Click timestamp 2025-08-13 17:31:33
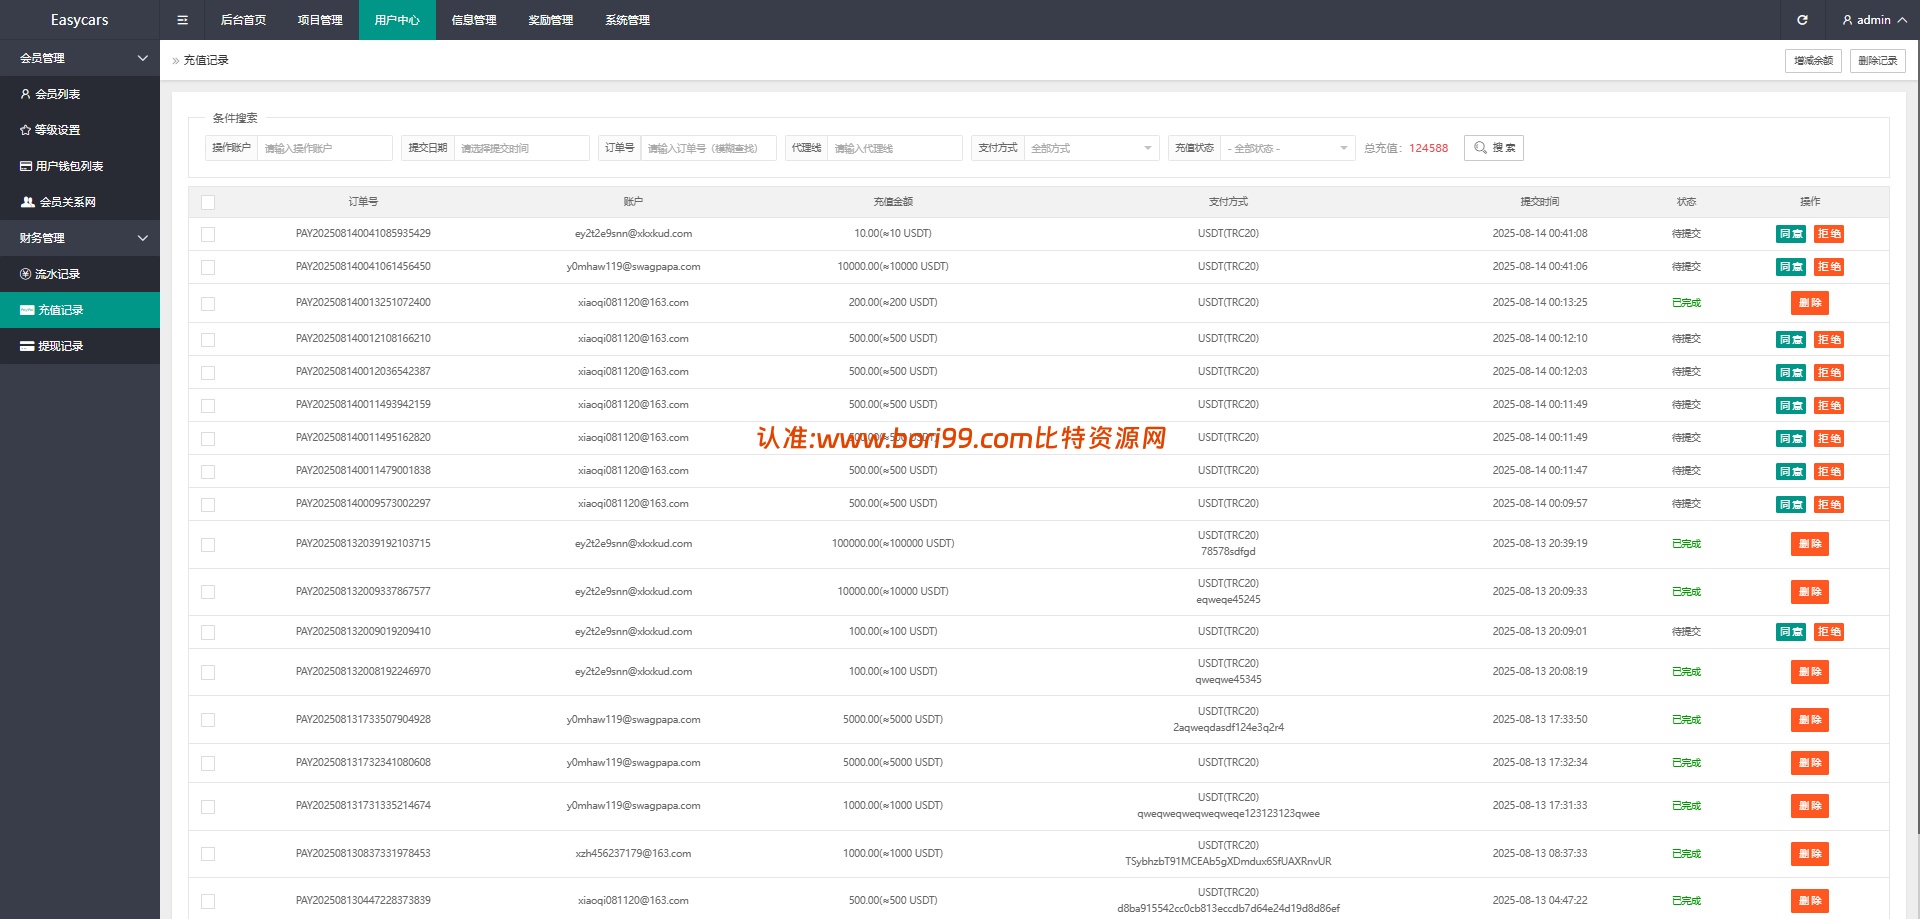 (1540, 806)
